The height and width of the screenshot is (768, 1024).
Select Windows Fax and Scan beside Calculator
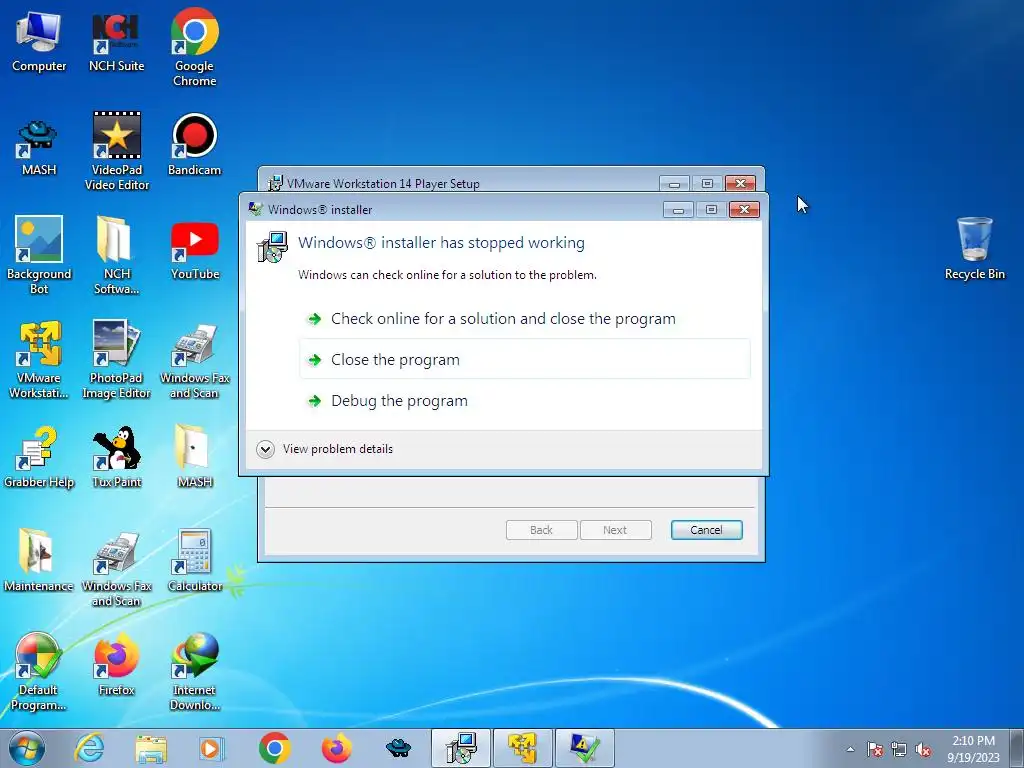[116, 569]
